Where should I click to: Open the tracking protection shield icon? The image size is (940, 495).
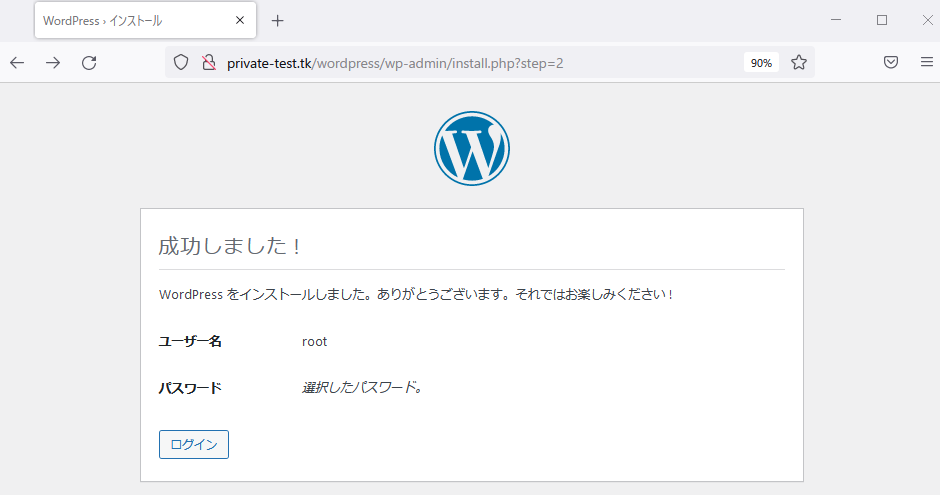point(181,62)
